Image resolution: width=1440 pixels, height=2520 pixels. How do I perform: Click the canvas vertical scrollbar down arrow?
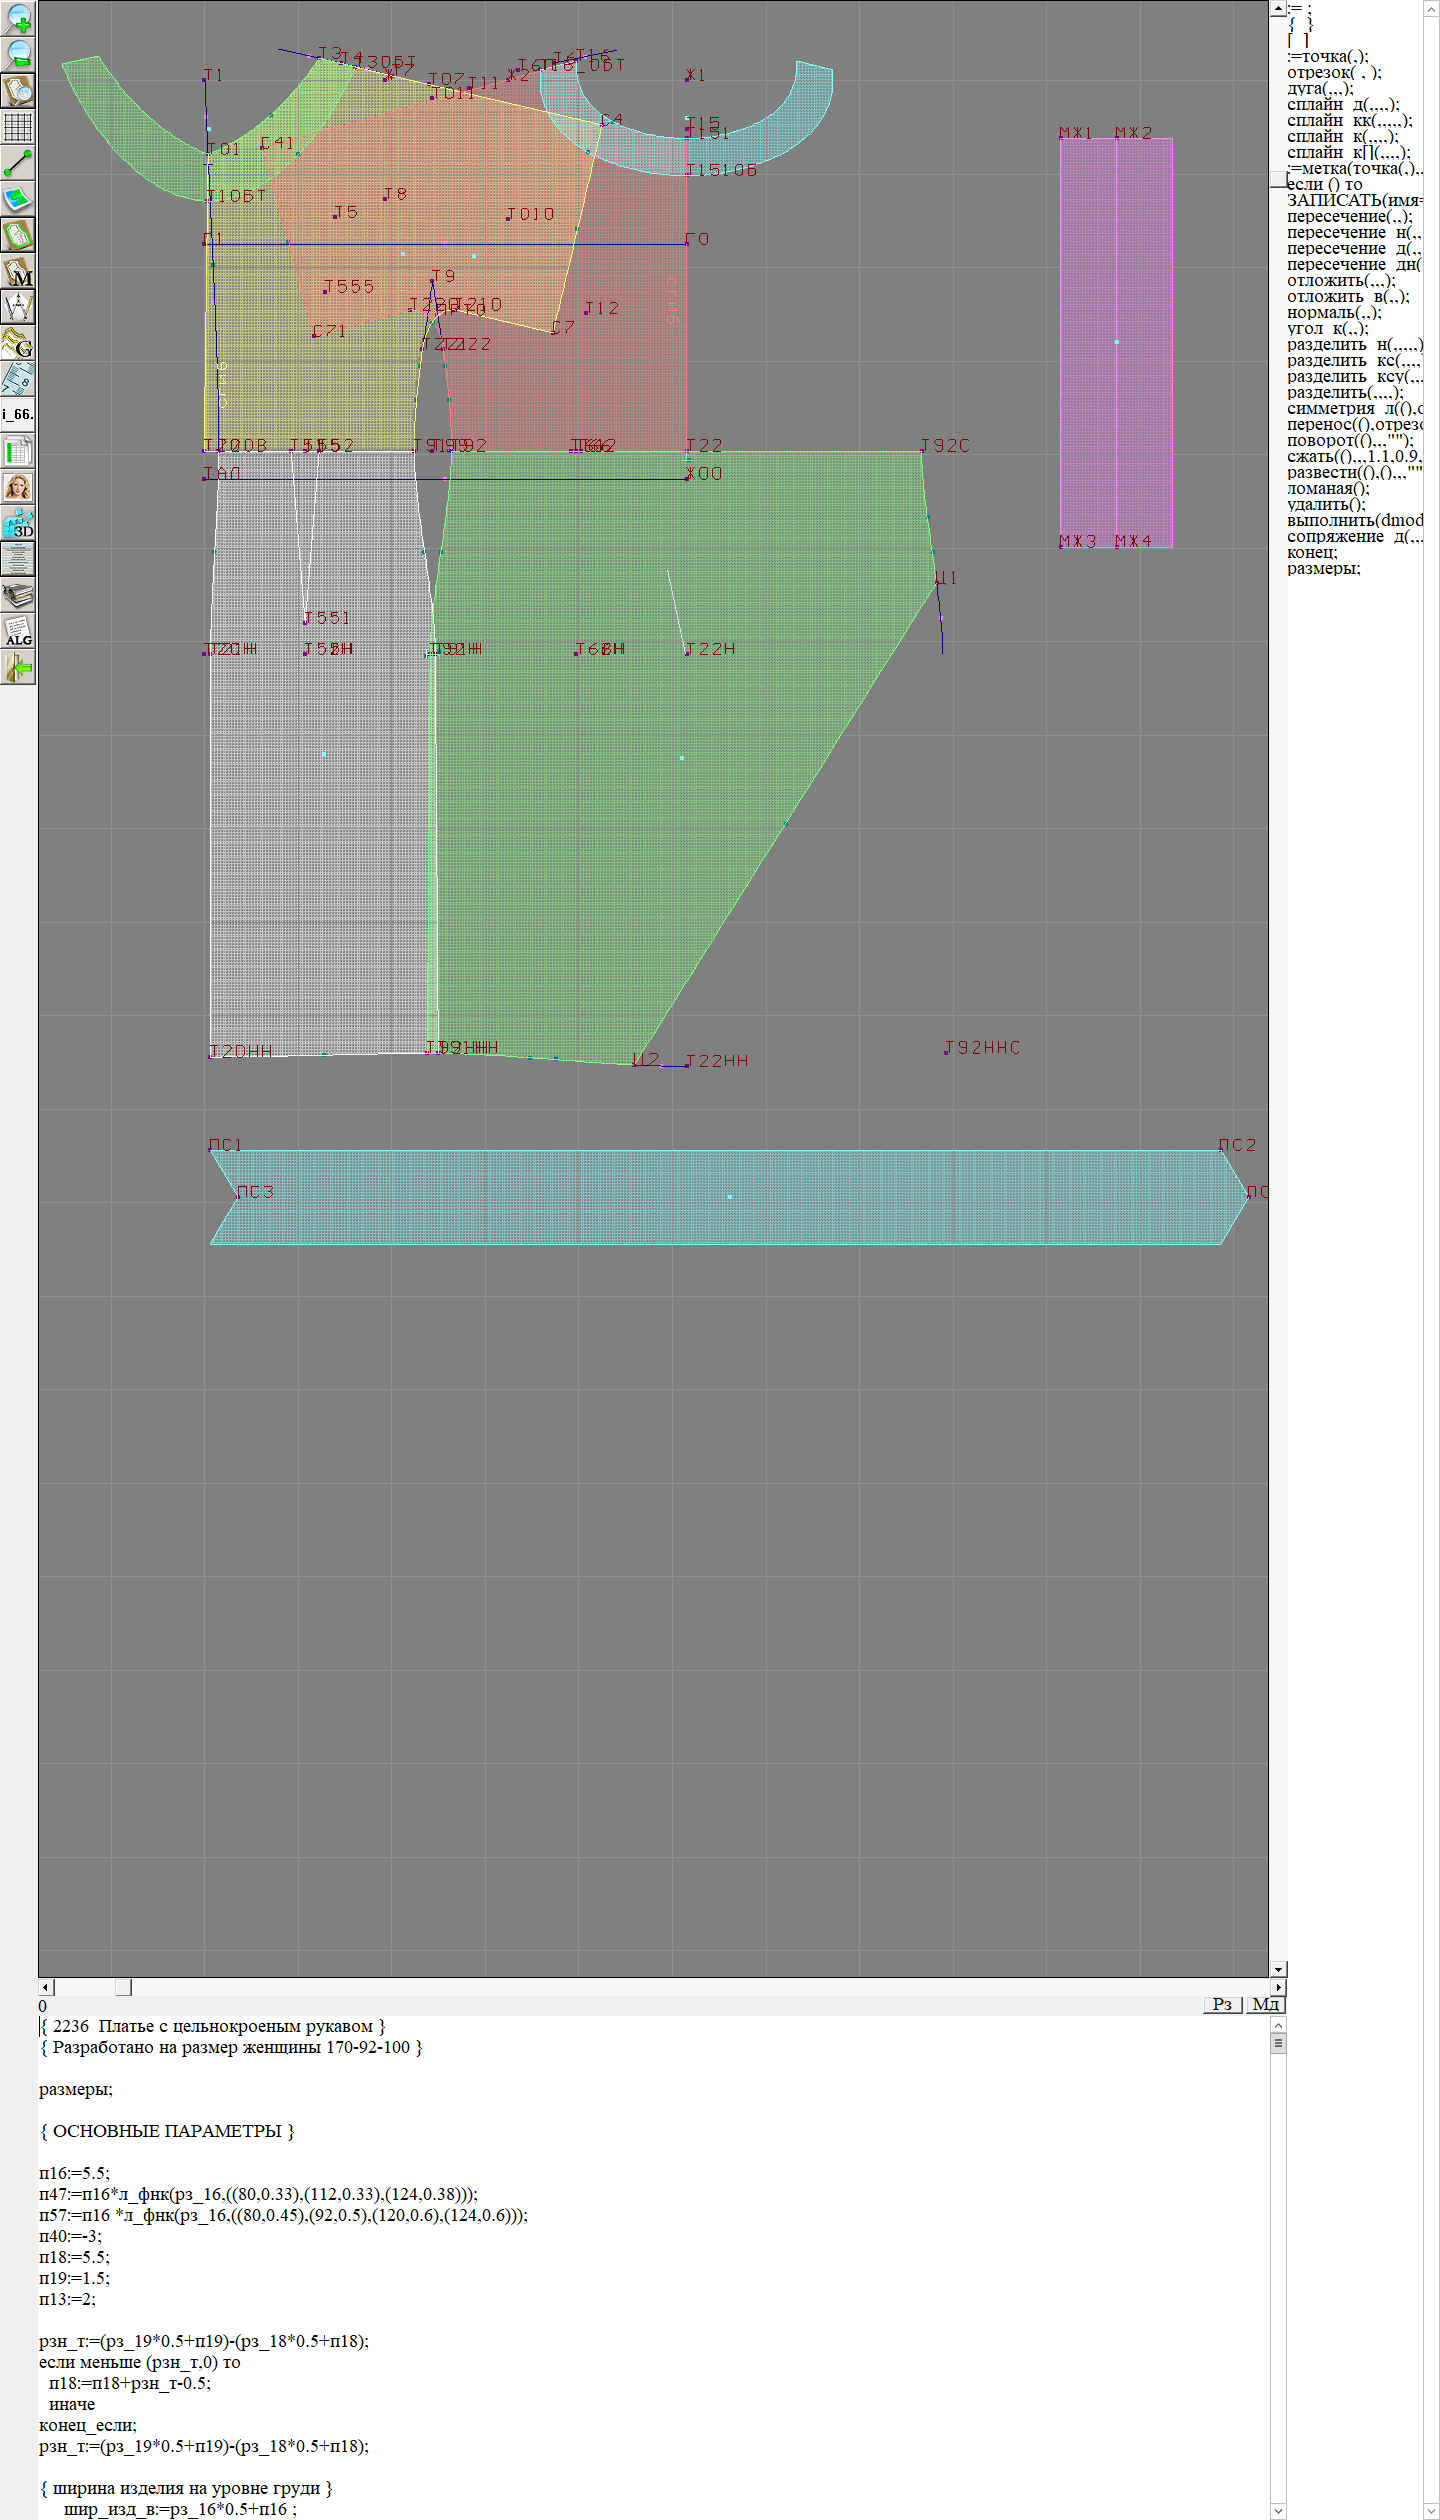[1278, 1968]
